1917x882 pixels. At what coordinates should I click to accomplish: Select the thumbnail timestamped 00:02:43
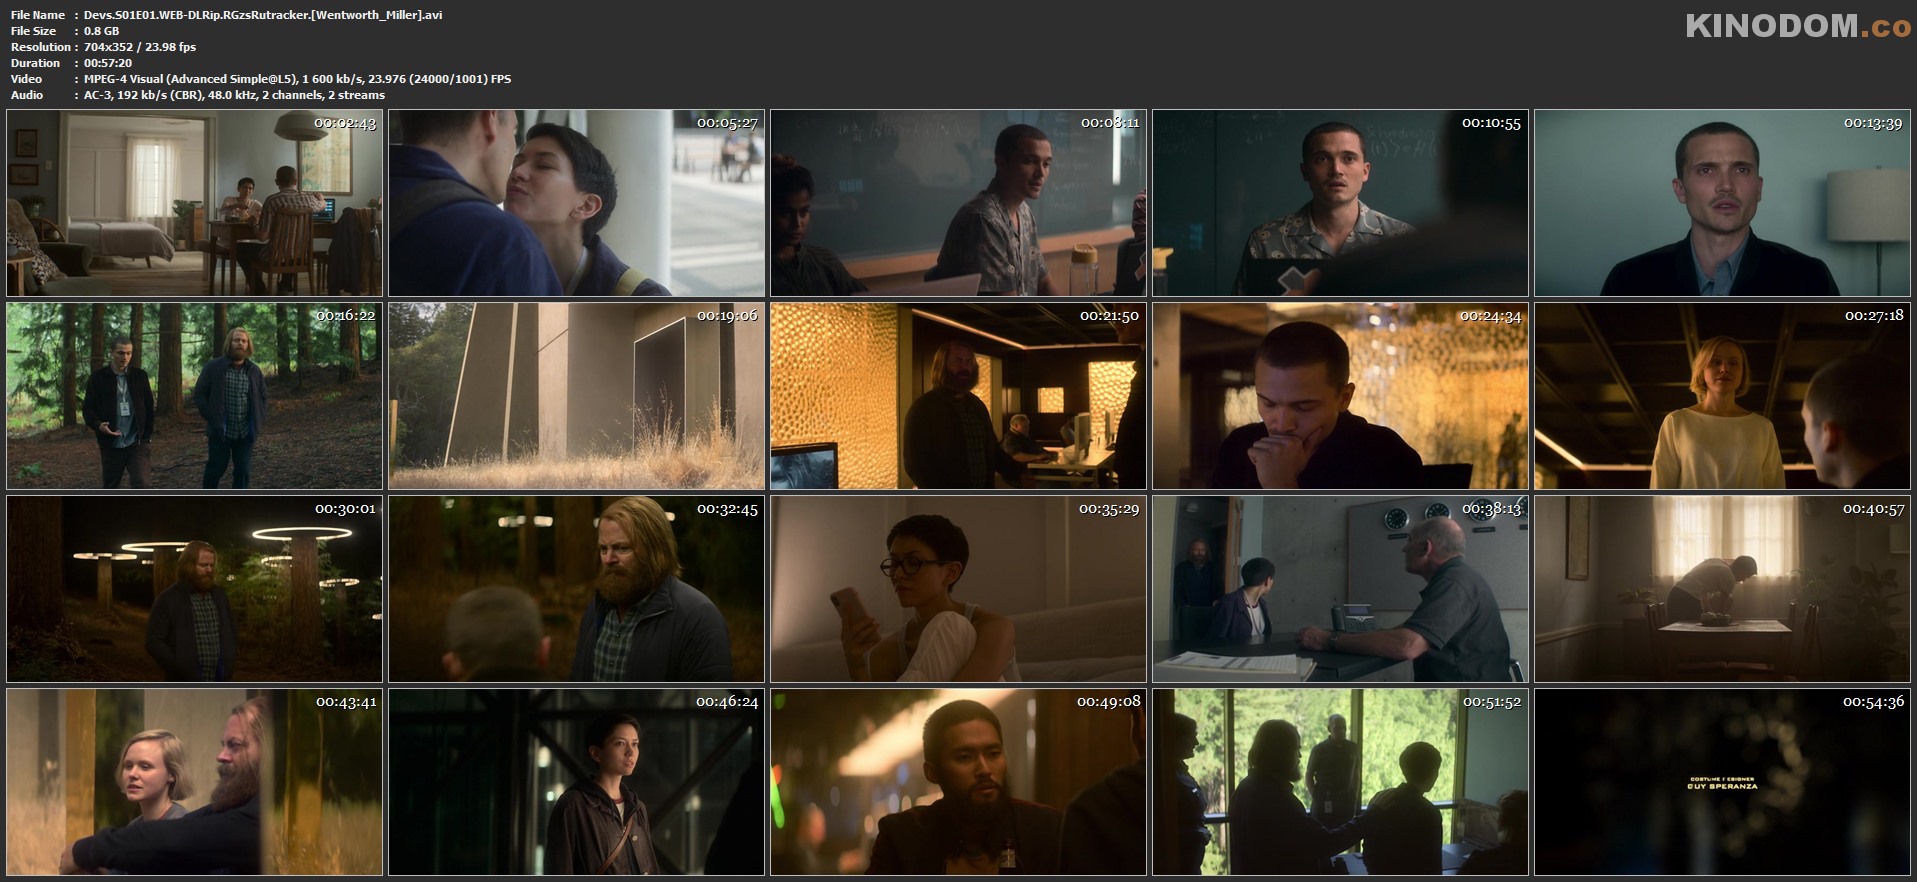[x=195, y=203]
